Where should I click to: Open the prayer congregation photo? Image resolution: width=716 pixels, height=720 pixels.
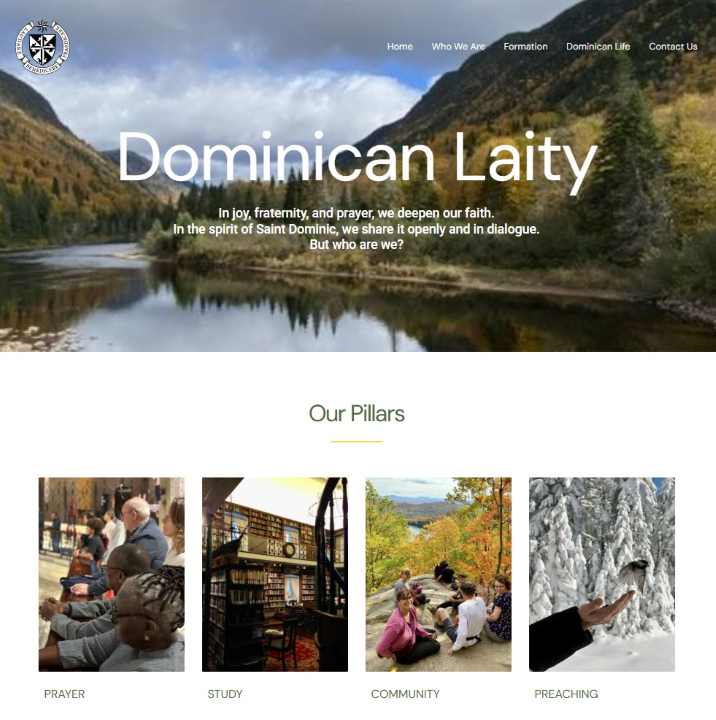pyautogui.click(x=112, y=574)
